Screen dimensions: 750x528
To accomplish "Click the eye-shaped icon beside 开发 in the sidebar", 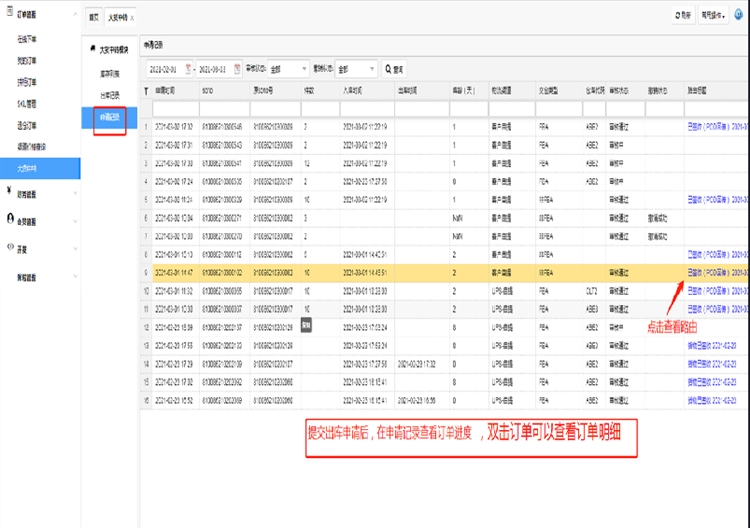I will tap(10, 247).
